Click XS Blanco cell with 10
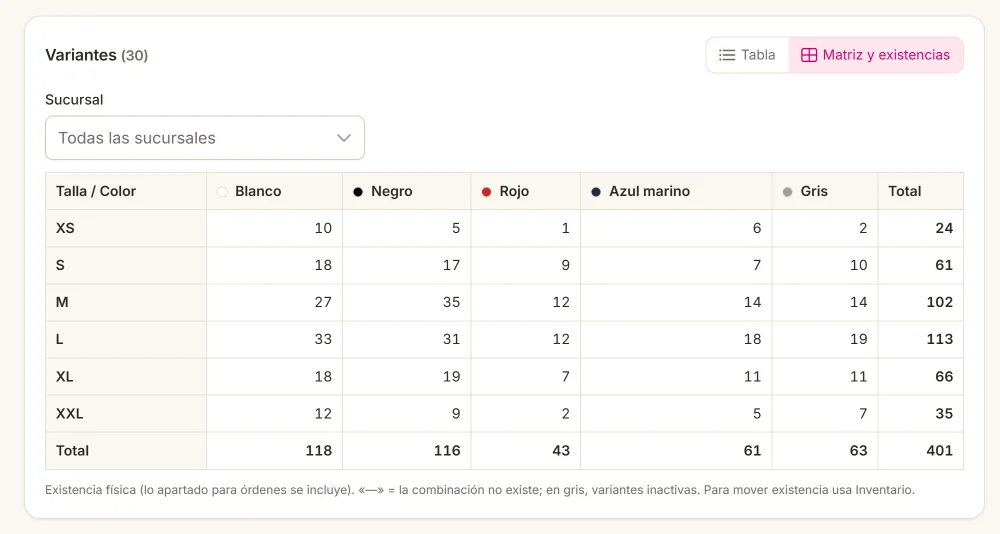 274,228
